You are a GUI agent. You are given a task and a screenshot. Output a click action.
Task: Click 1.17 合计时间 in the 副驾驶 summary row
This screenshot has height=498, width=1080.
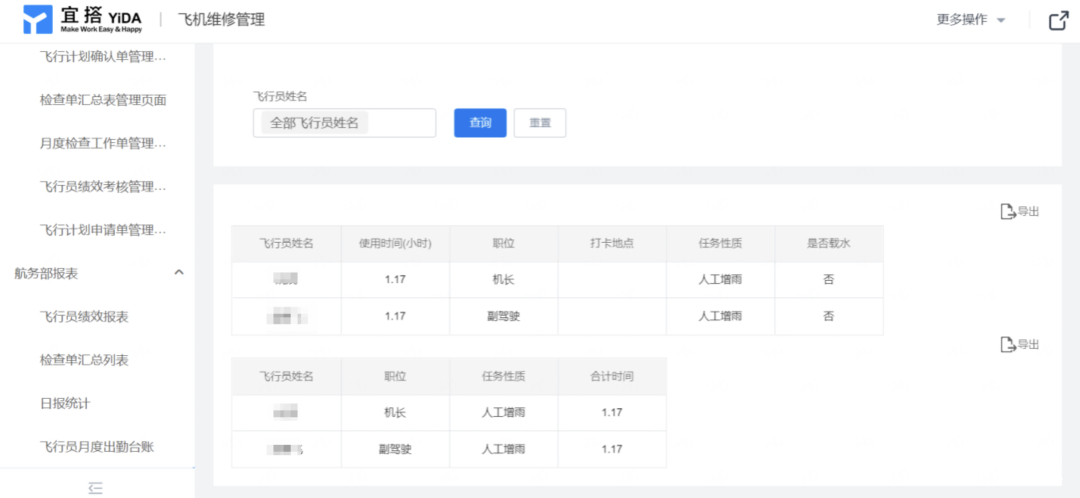point(612,449)
